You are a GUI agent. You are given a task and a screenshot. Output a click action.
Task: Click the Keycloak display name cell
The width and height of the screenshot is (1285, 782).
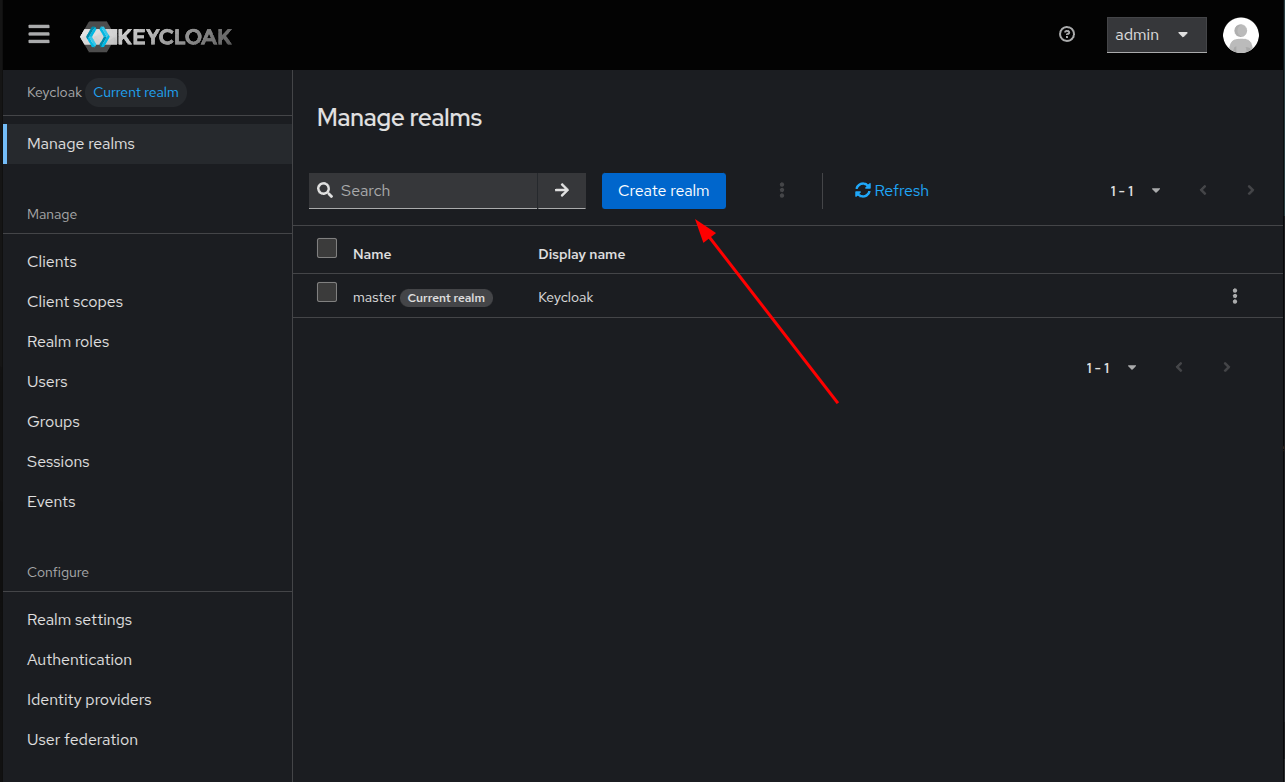tap(566, 297)
